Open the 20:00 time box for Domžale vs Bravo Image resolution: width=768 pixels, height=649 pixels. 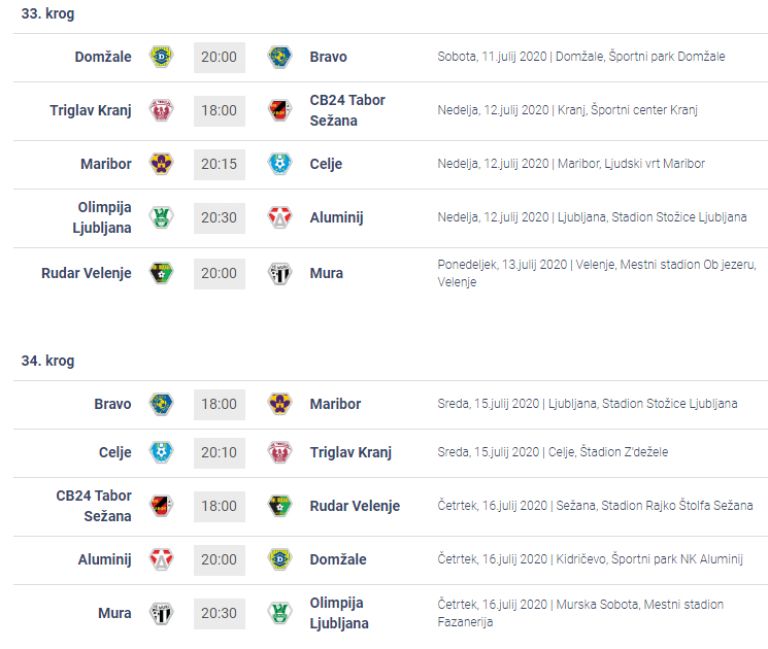pyautogui.click(x=219, y=57)
